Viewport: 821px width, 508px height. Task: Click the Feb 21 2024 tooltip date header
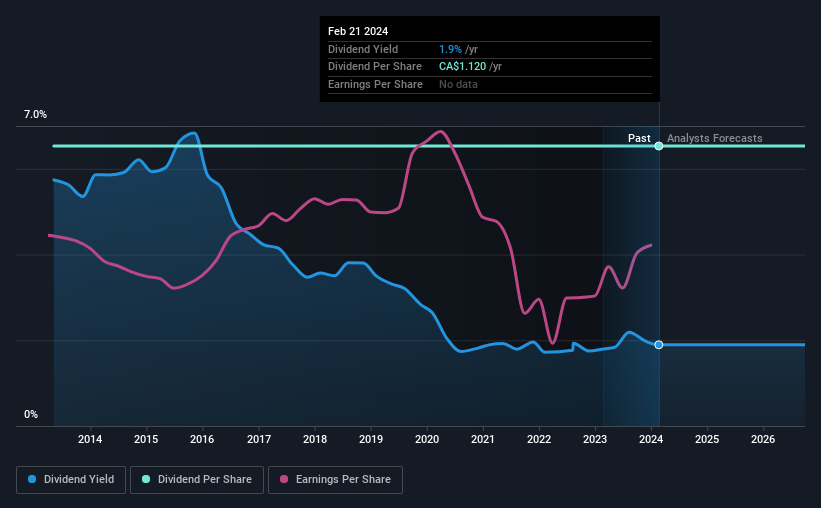[358, 31]
